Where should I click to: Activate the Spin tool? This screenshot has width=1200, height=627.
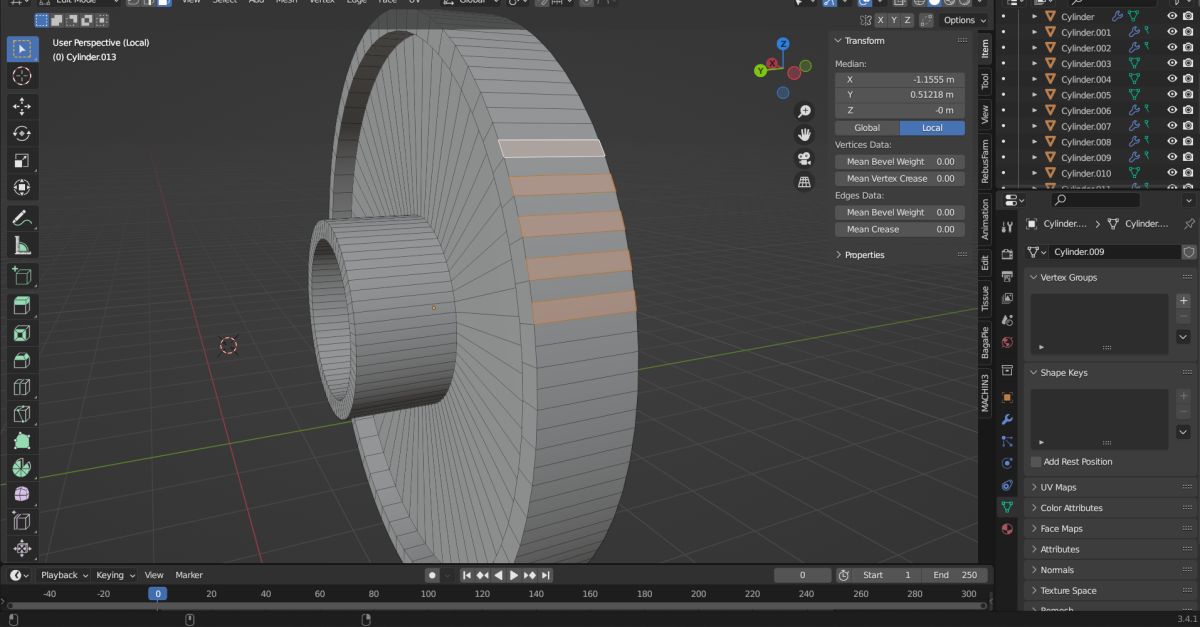[22, 468]
